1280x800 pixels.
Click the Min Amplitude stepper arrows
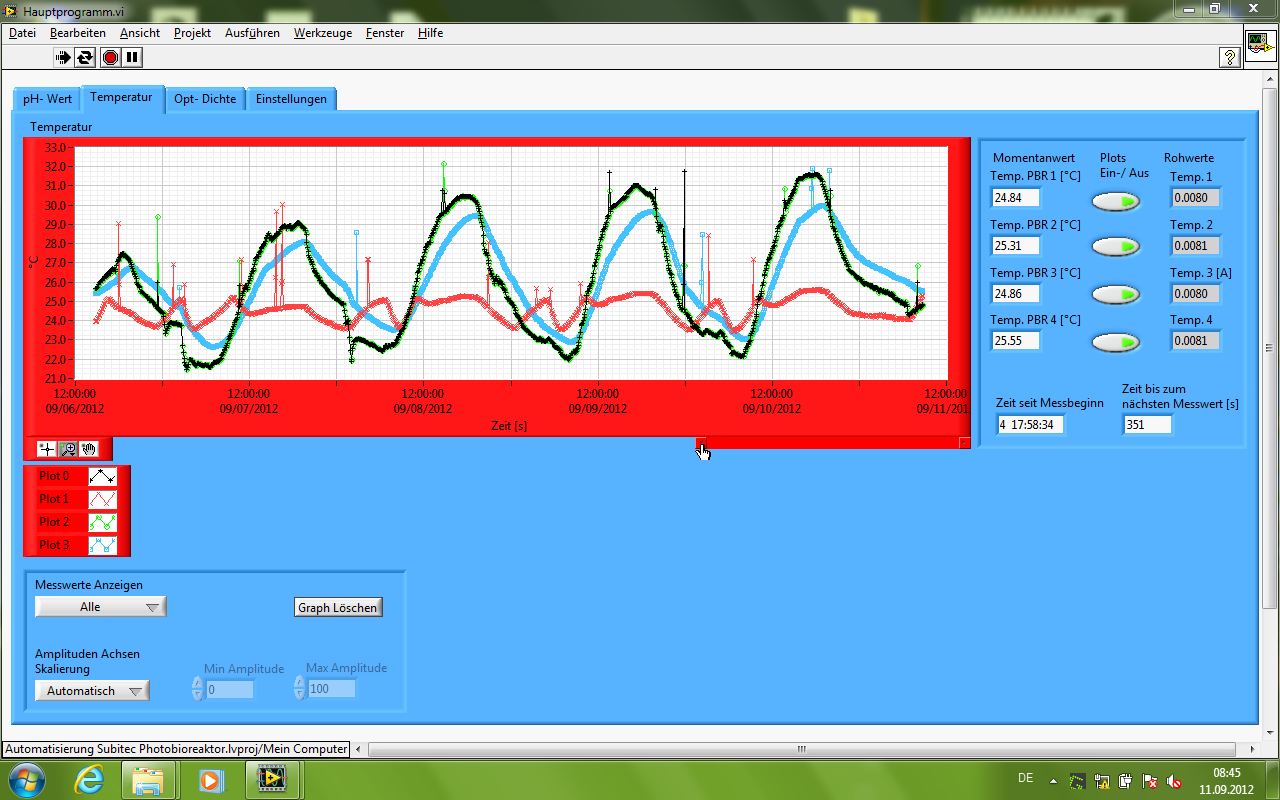(x=197, y=688)
